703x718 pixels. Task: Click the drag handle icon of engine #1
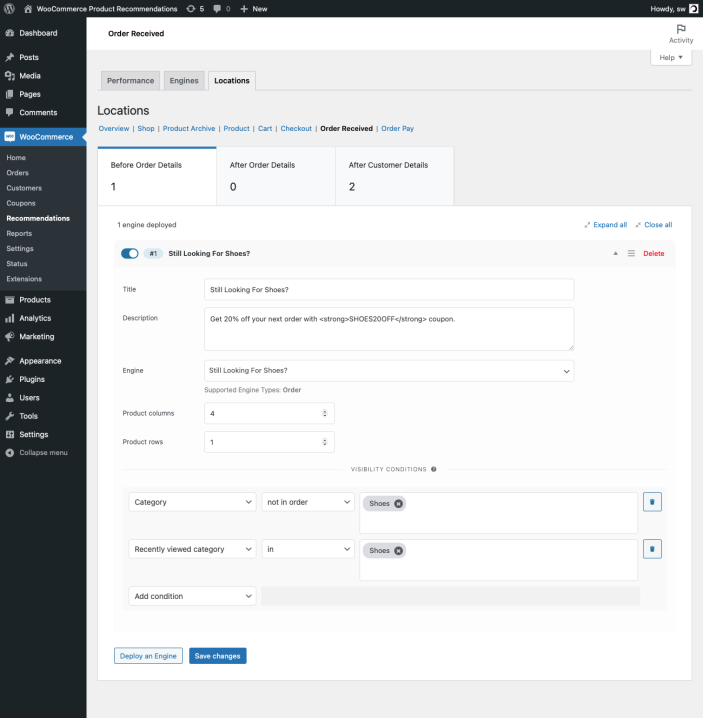[x=631, y=254]
